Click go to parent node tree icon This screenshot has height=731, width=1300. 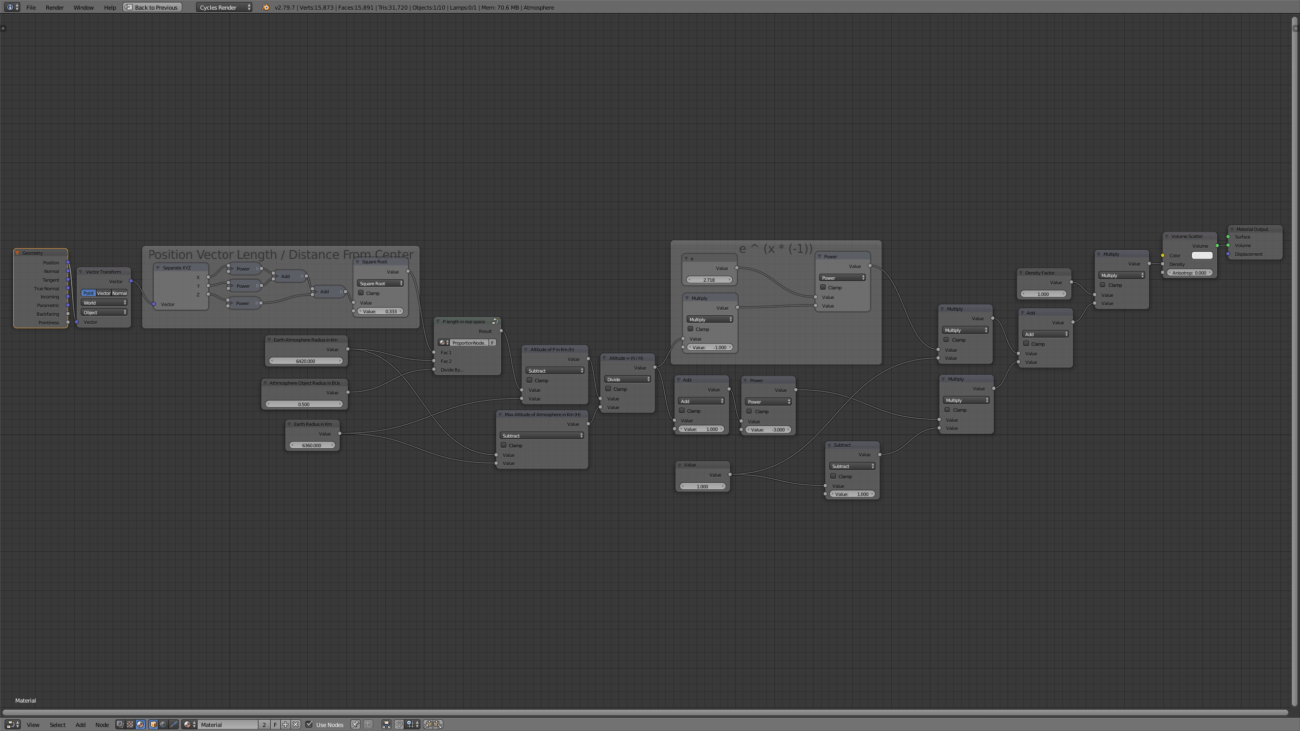click(368, 724)
